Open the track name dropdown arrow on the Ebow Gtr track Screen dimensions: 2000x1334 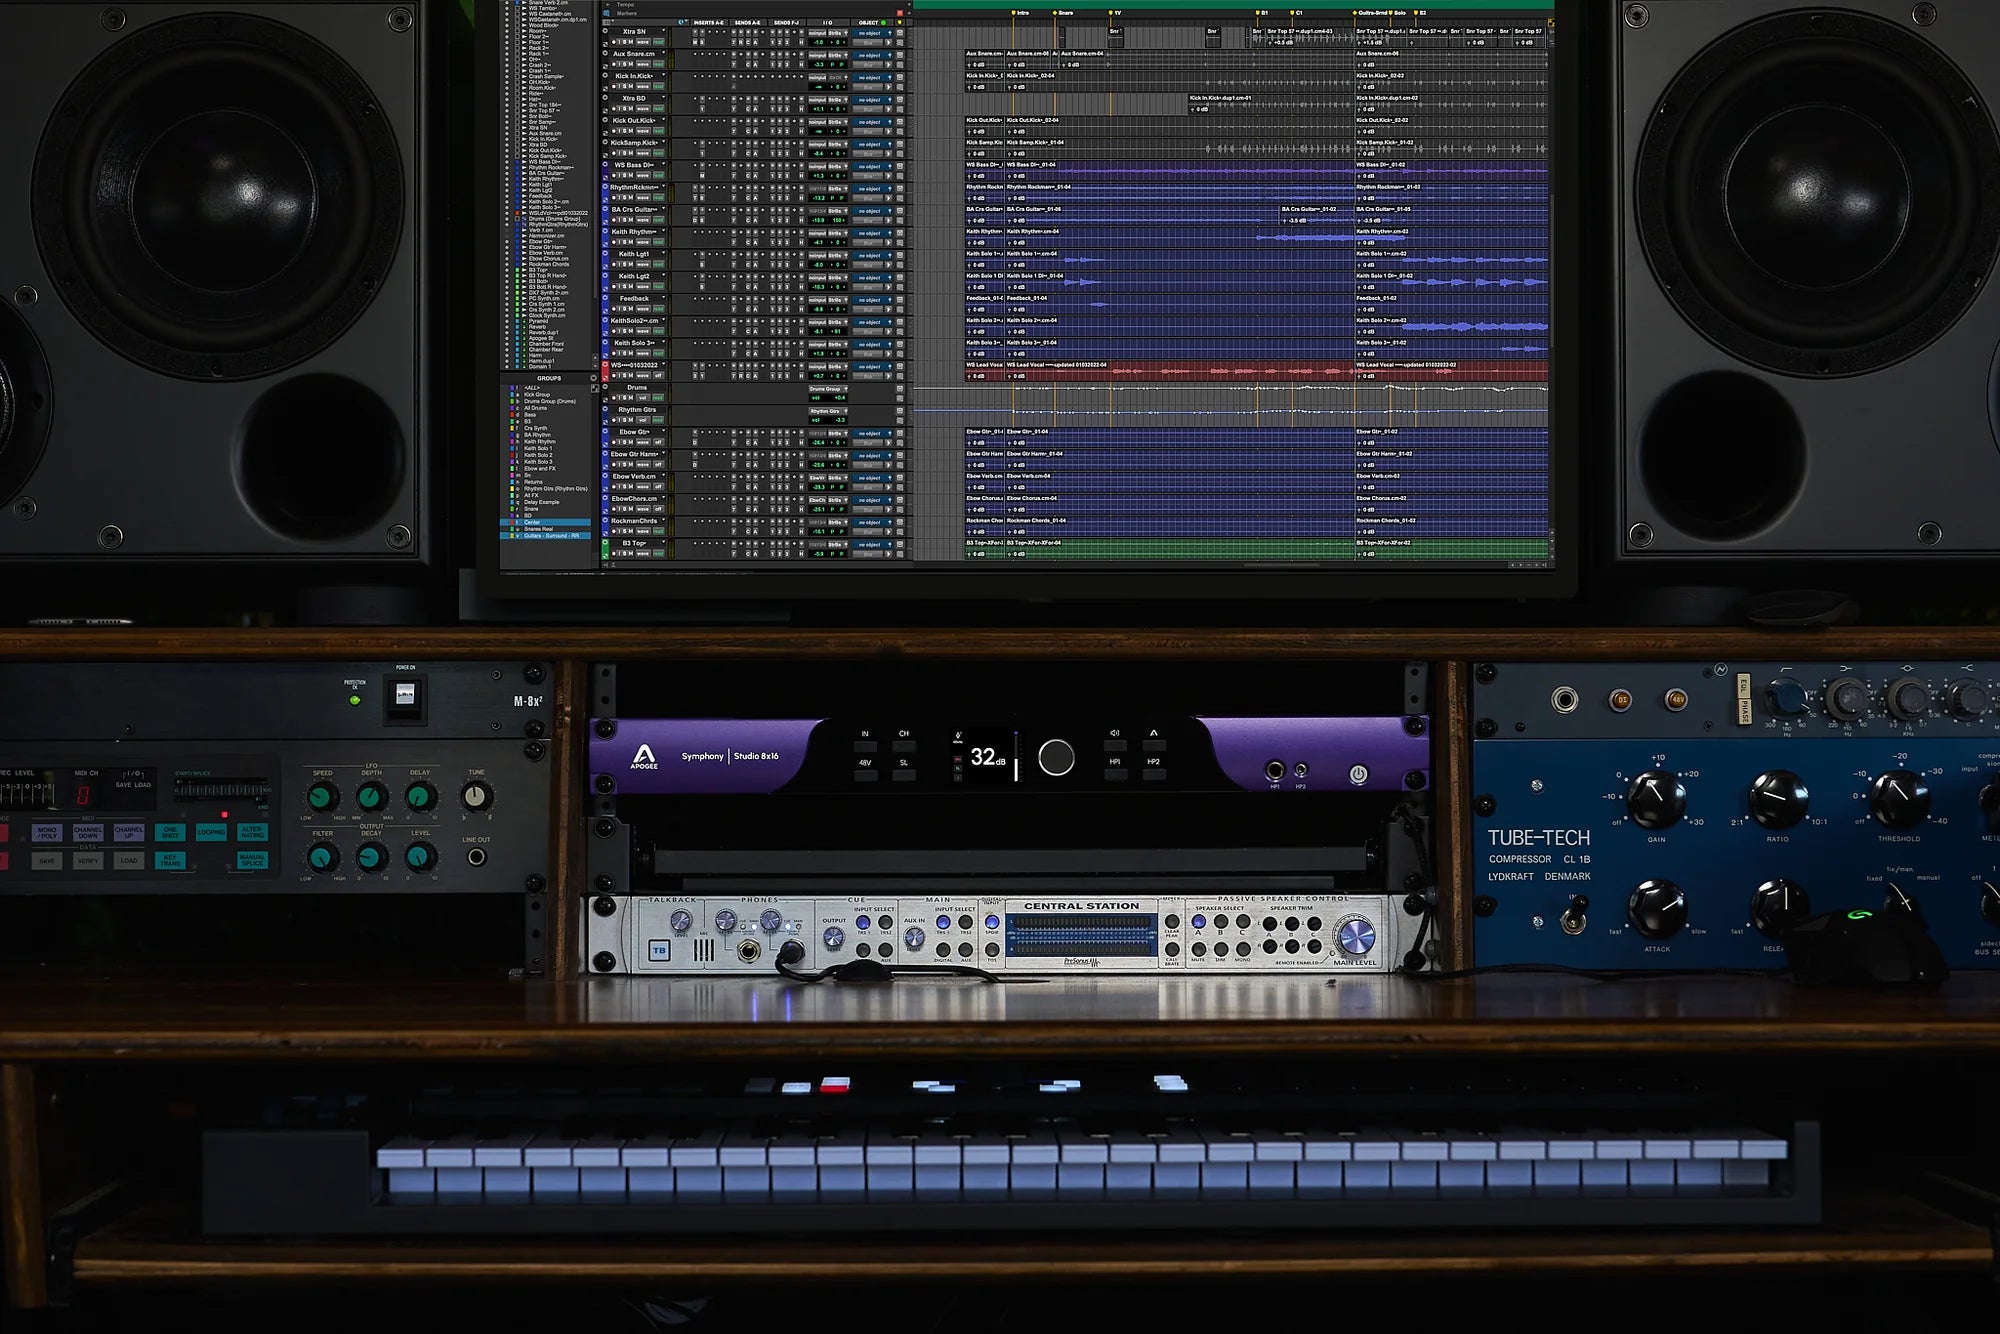663,431
